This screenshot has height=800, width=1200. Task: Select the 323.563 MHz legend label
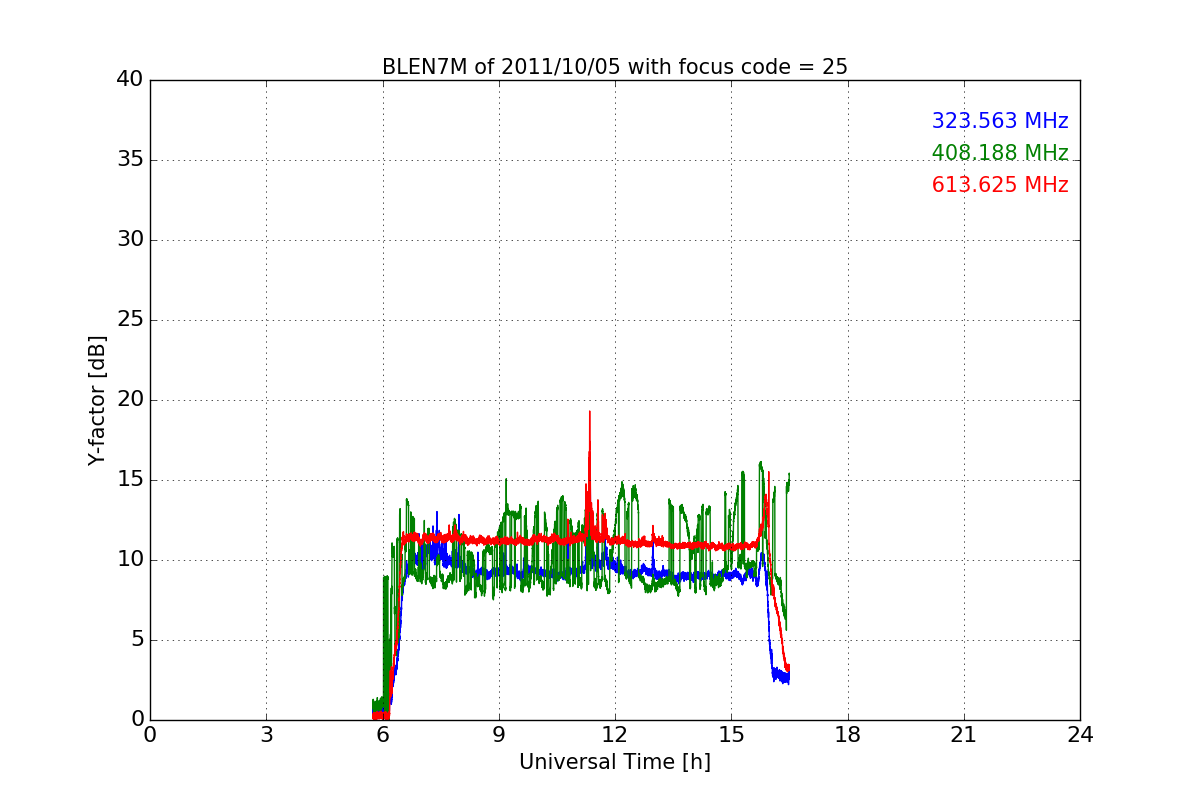click(1000, 121)
